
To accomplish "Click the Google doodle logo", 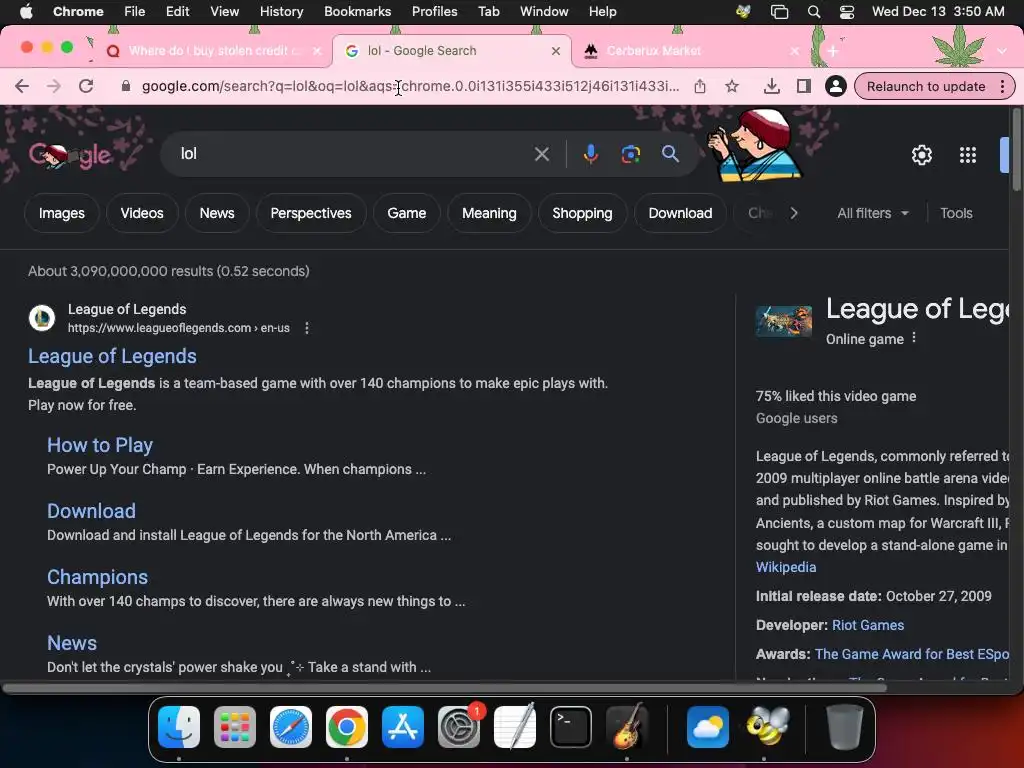I will (x=70, y=155).
